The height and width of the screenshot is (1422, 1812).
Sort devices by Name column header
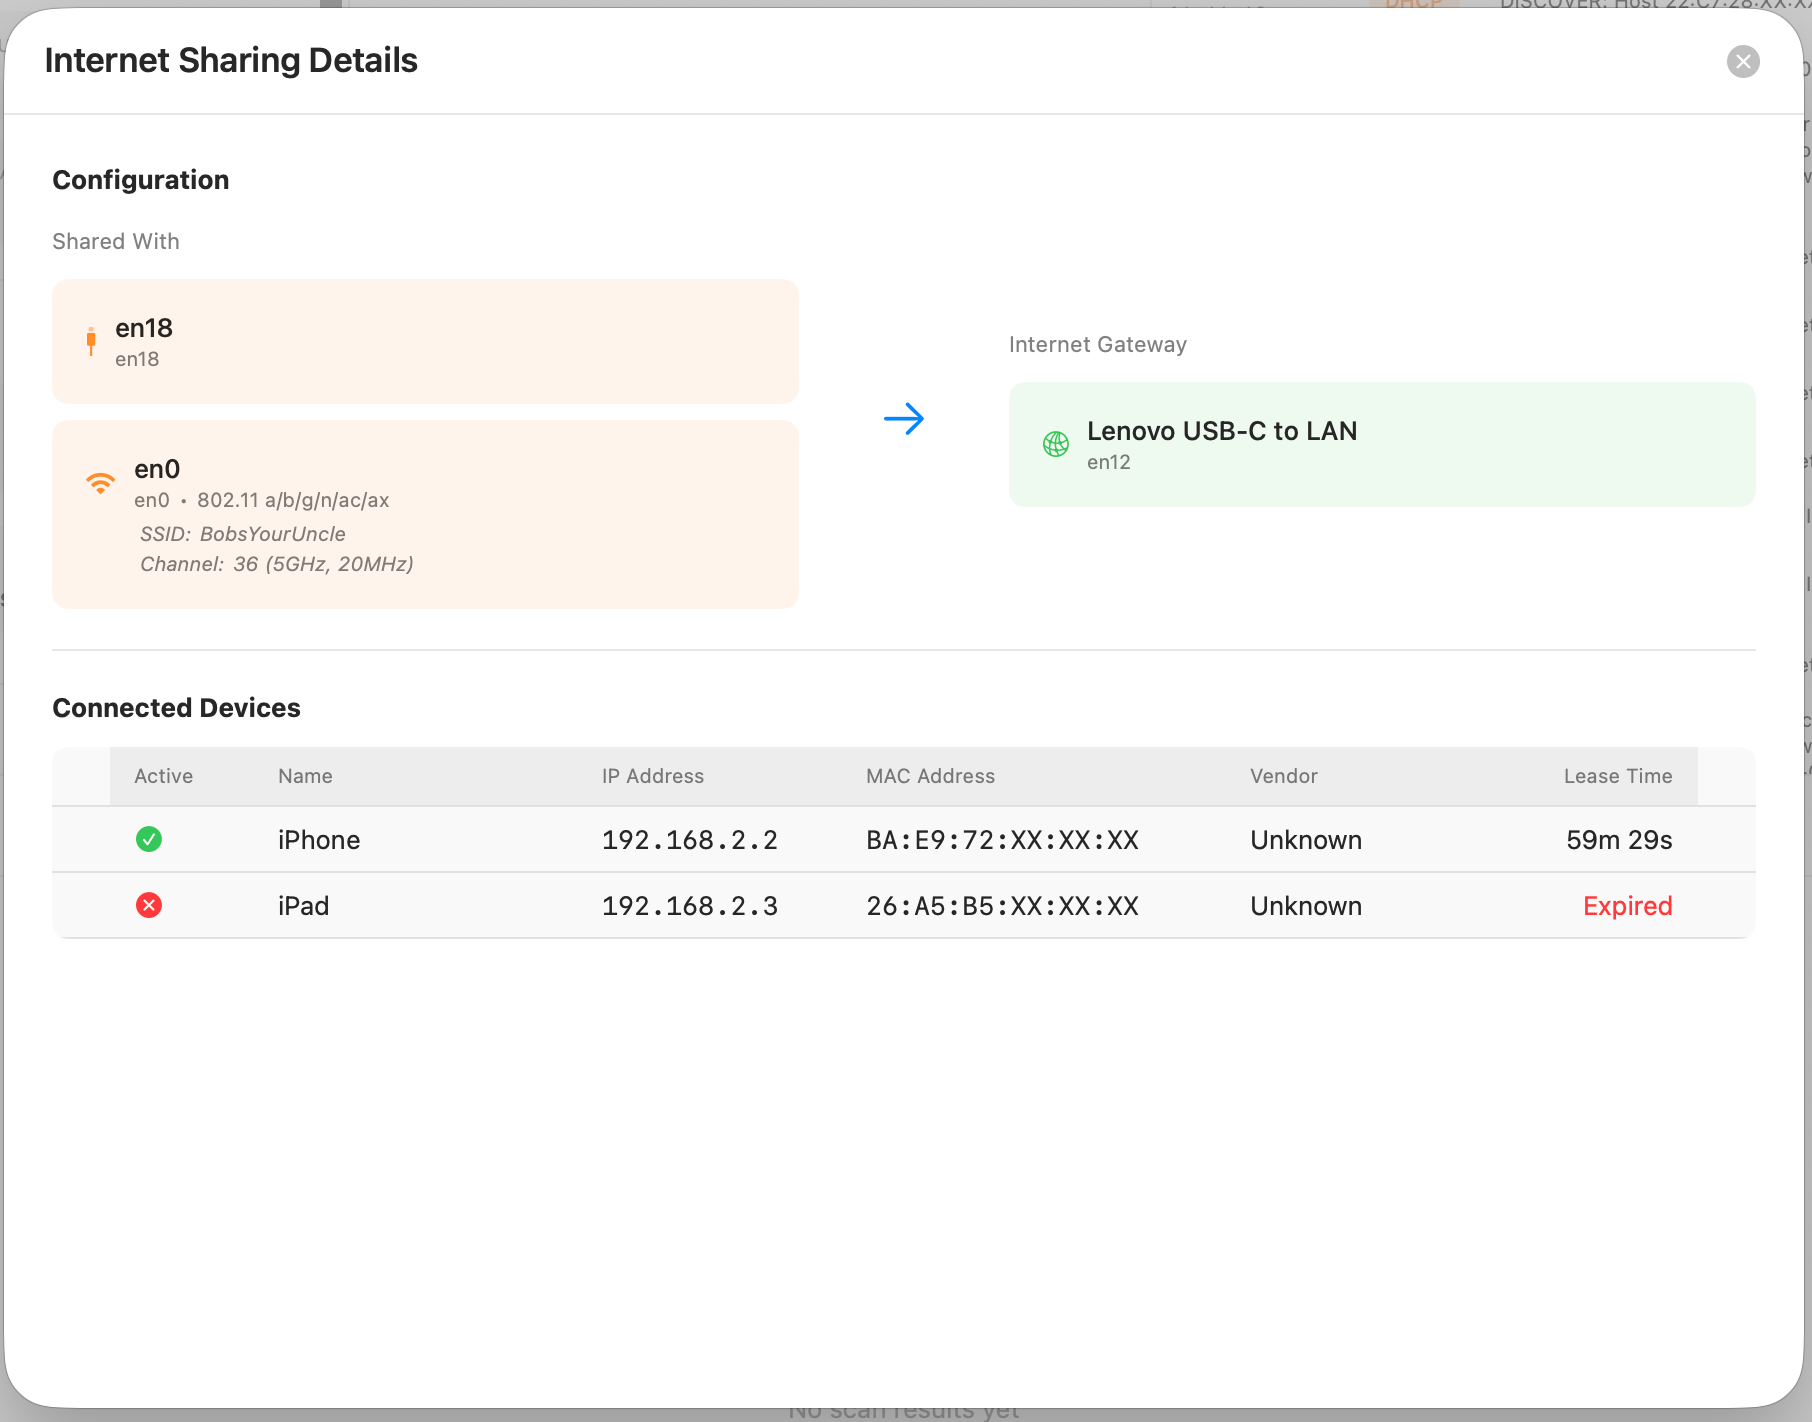pos(305,776)
